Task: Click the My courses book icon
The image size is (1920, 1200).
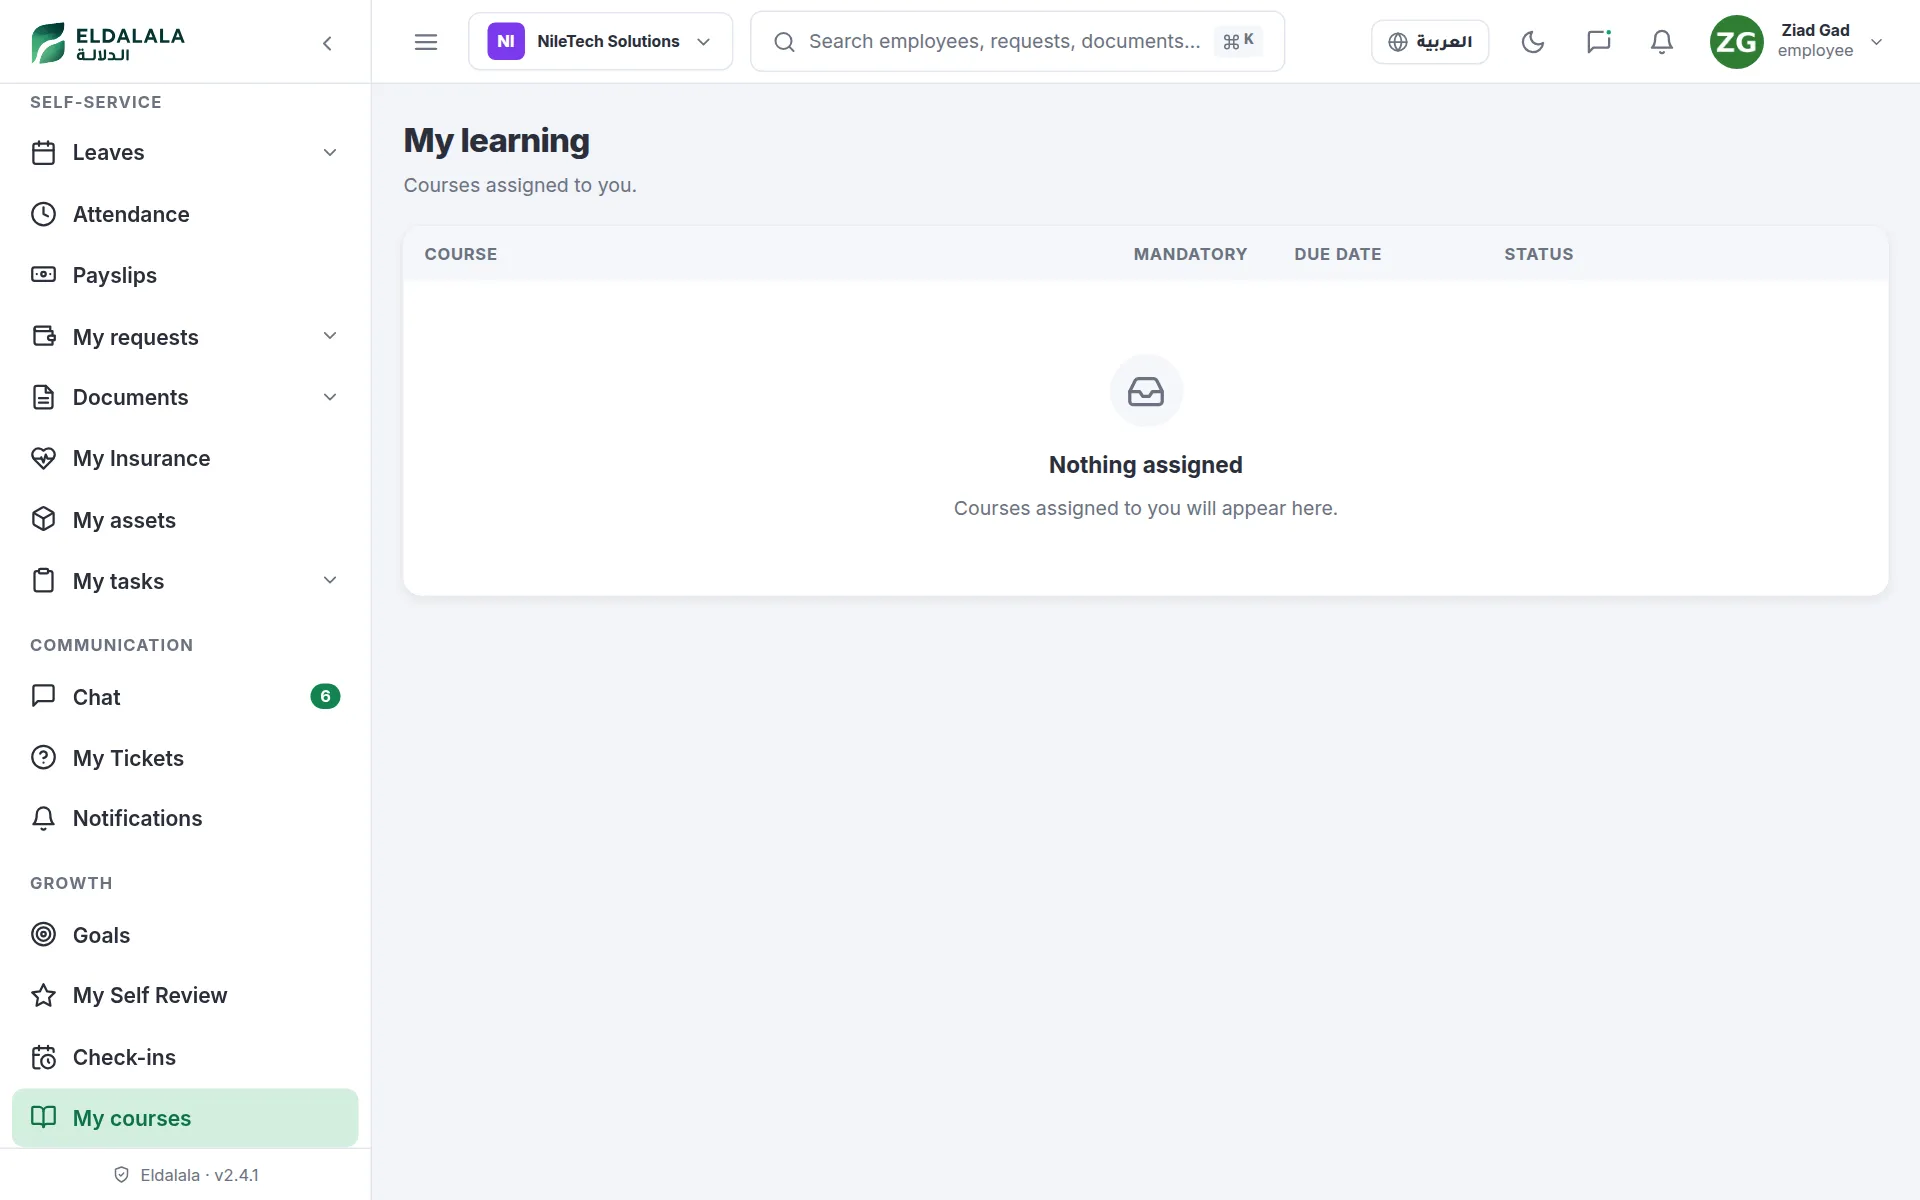Action: tap(43, 1117)
